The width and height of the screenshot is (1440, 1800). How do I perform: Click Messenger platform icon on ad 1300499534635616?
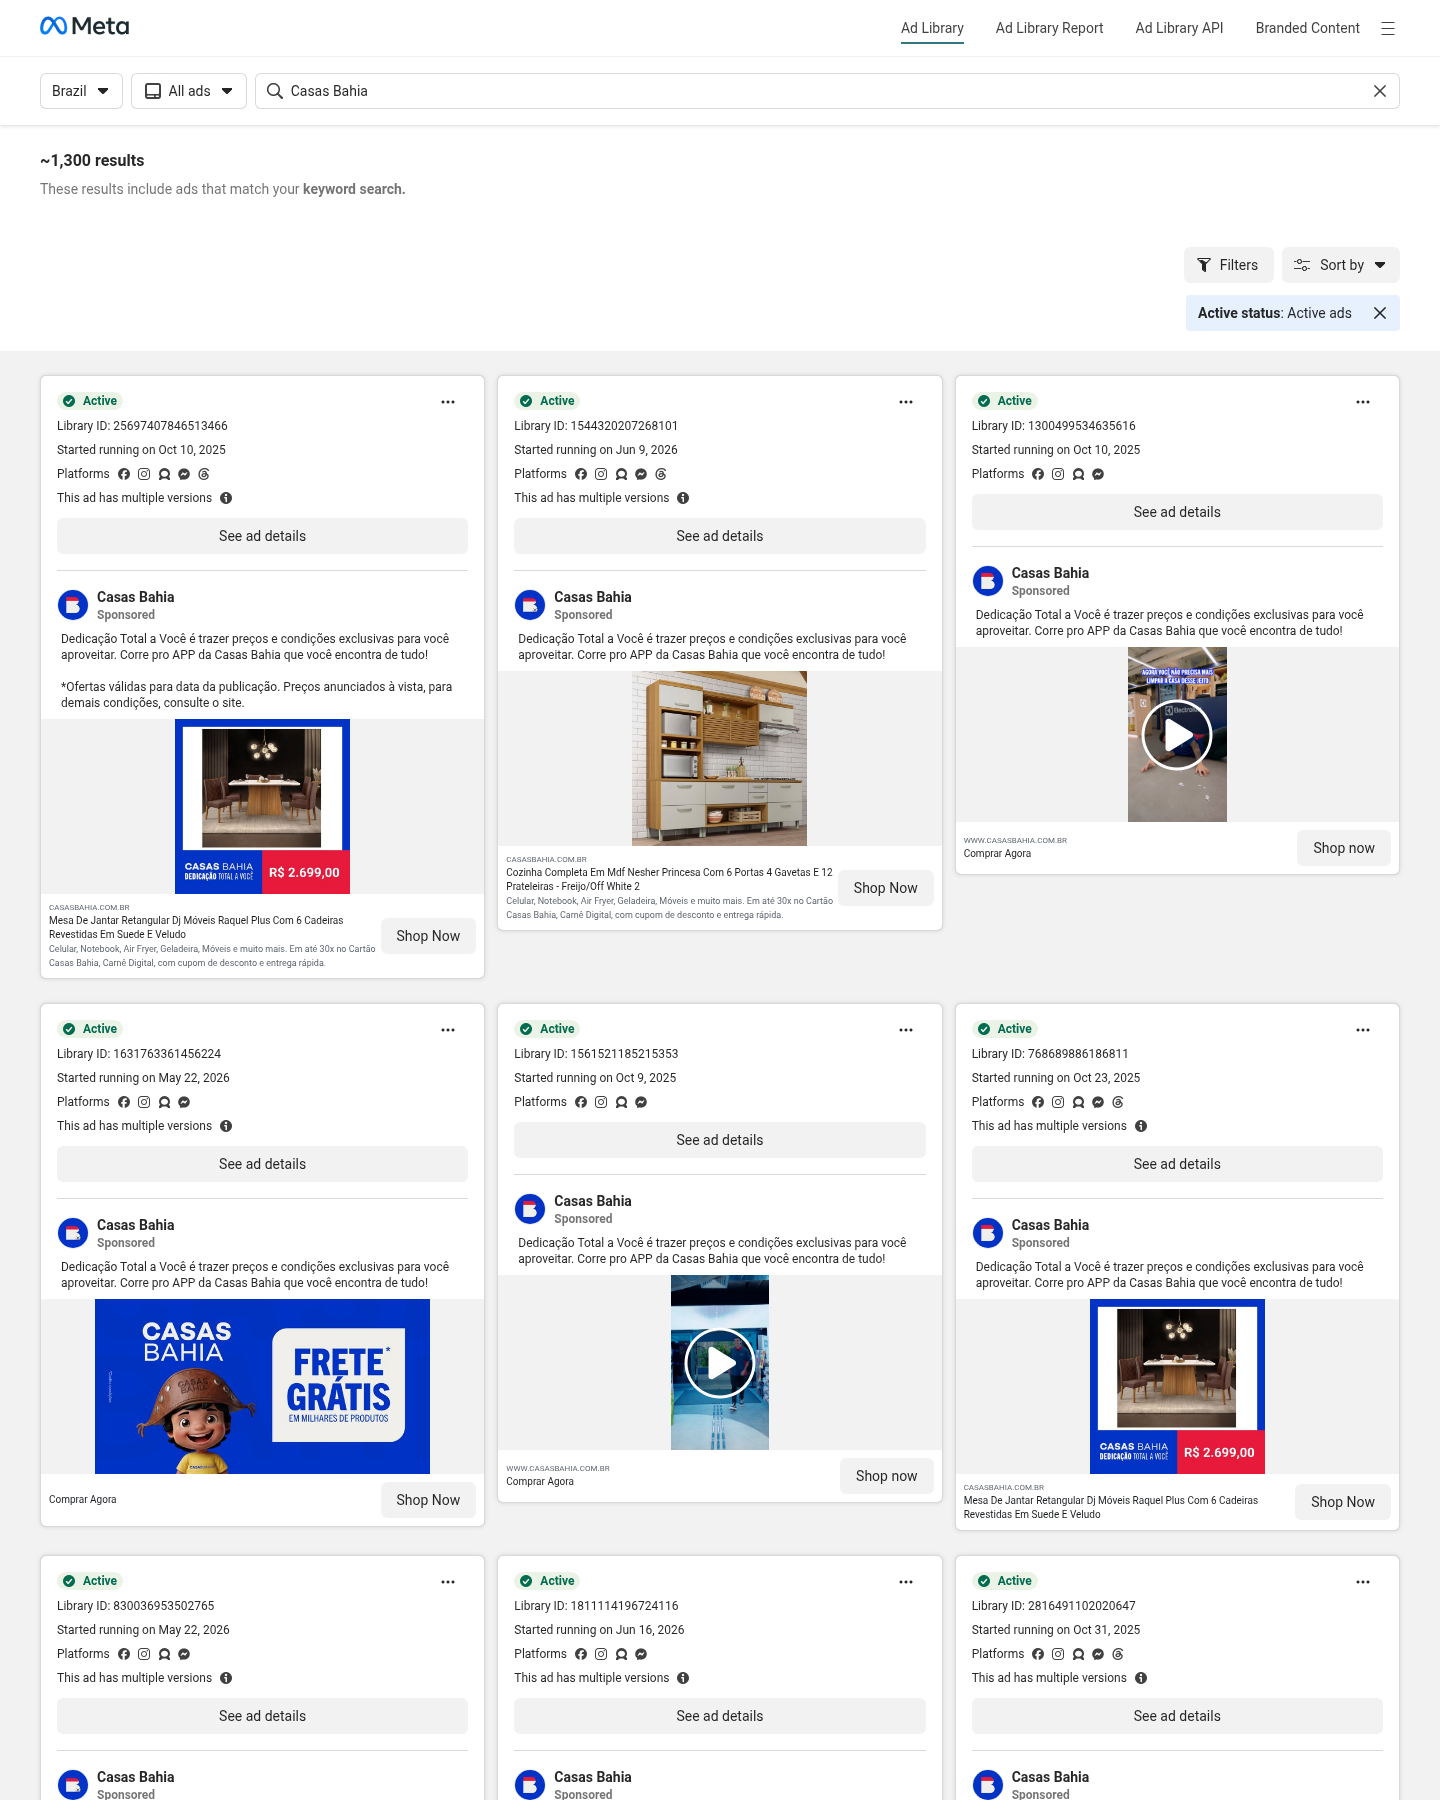[1098, 474]
